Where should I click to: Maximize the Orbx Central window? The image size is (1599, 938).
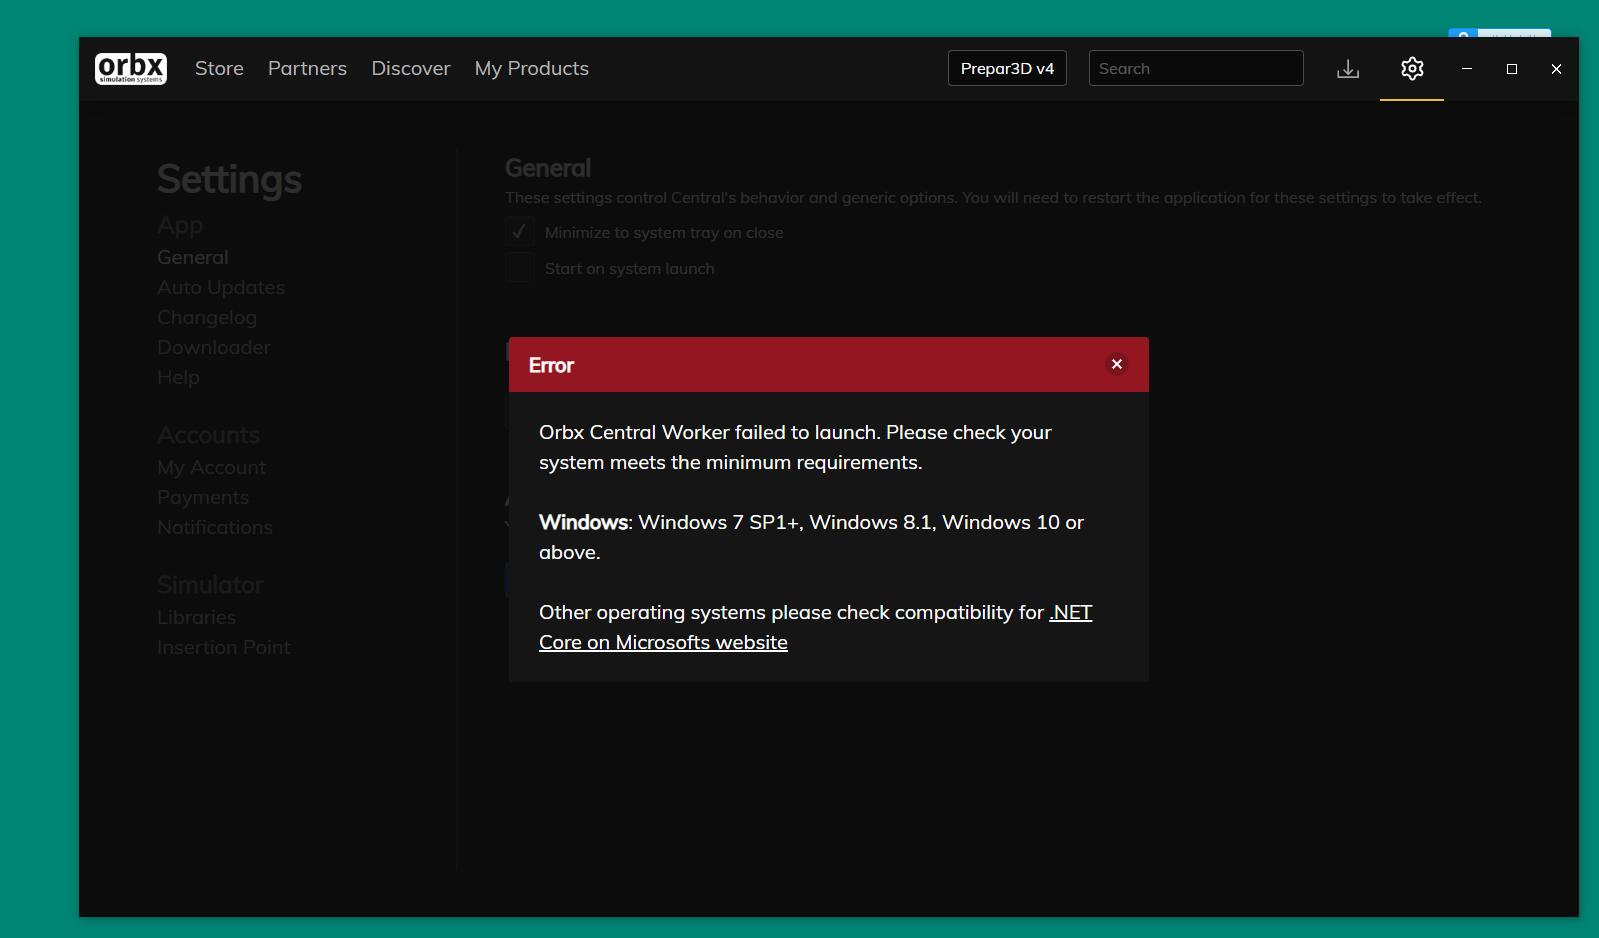tap(1512, 68)
